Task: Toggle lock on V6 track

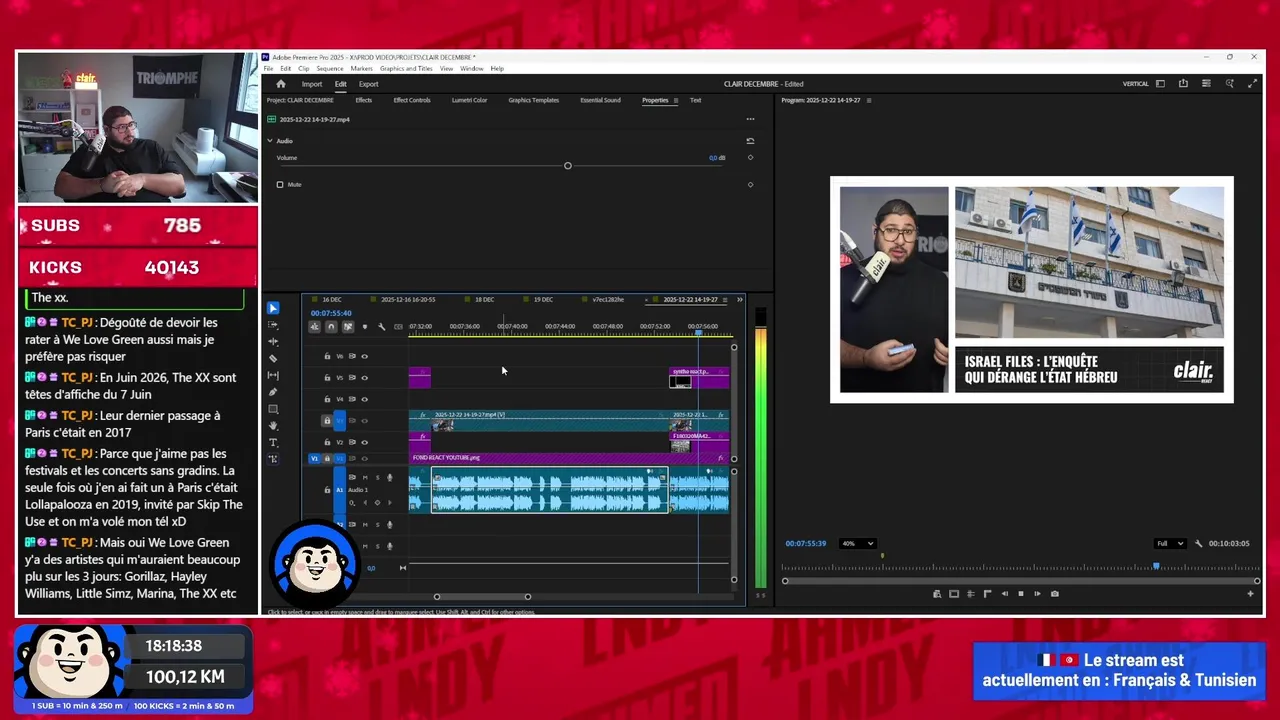Action: click(x=327, y=357)
